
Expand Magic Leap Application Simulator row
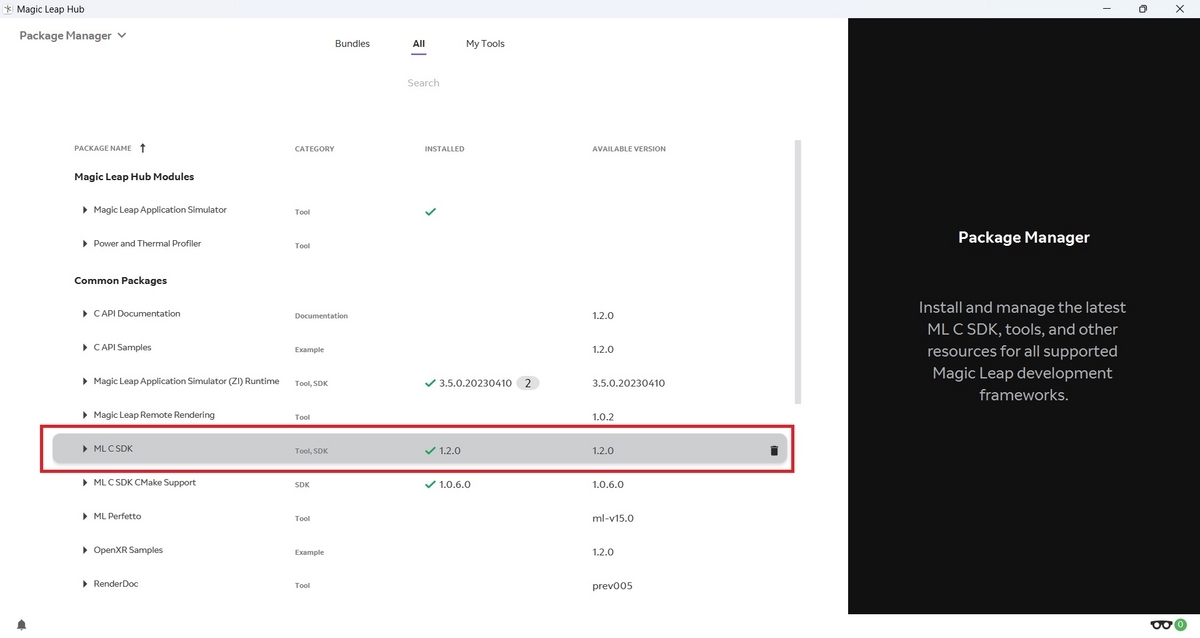(x=85, y=210)
